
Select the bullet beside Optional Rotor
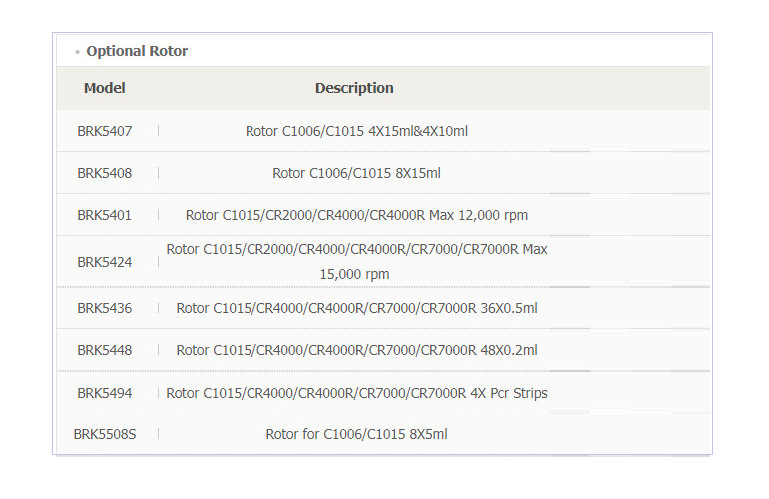tap(77, 52)
